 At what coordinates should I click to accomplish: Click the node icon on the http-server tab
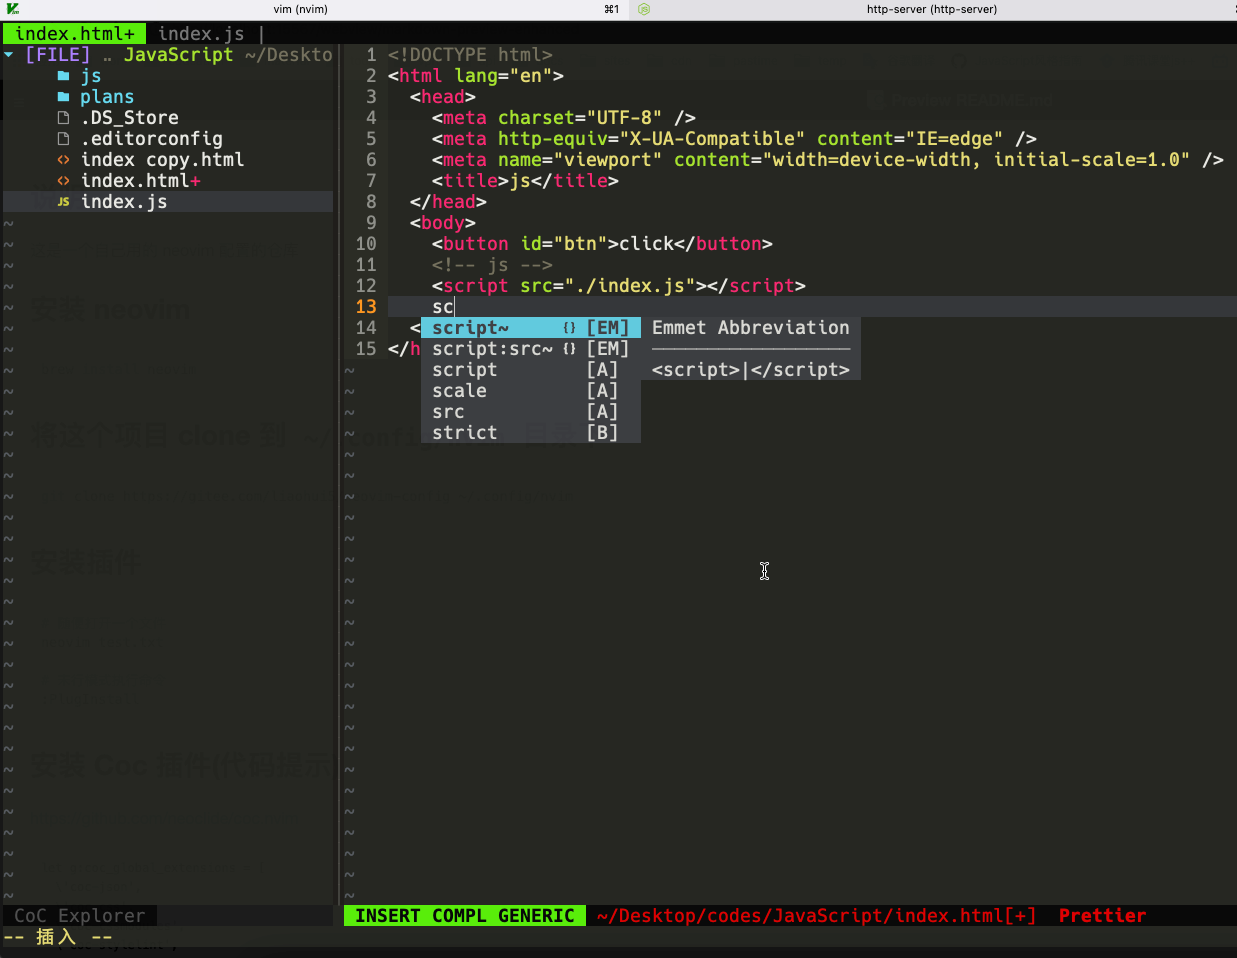644,9
